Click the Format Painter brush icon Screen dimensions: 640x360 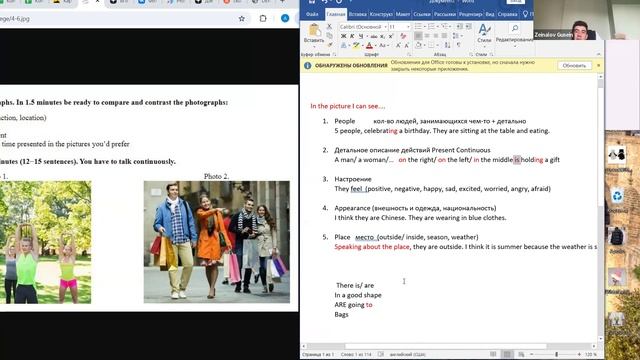(x=330, y=44)
